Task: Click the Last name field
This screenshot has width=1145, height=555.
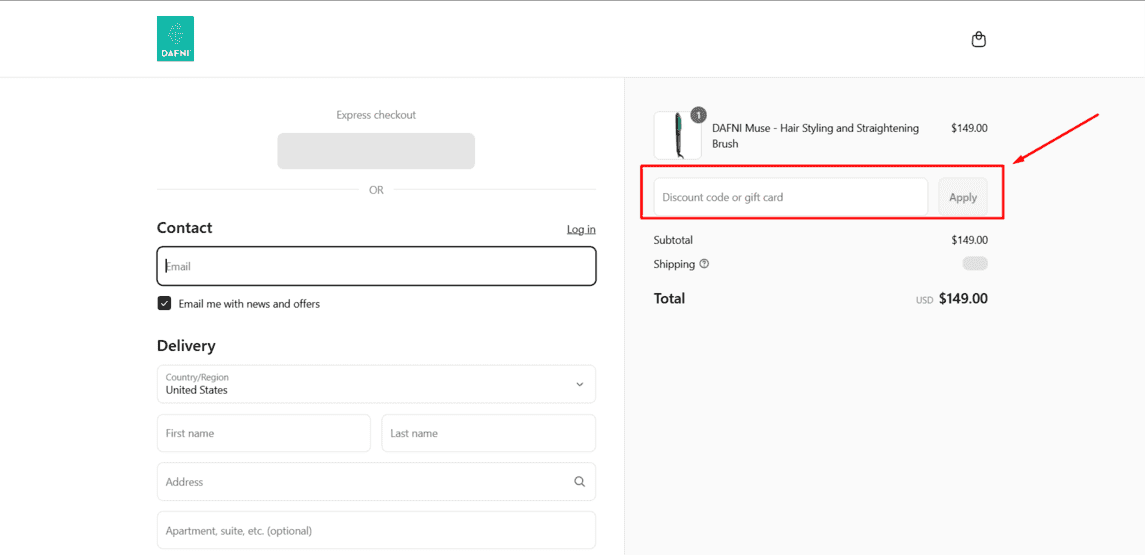Action: pyautogui.click(x=489, y=433)
